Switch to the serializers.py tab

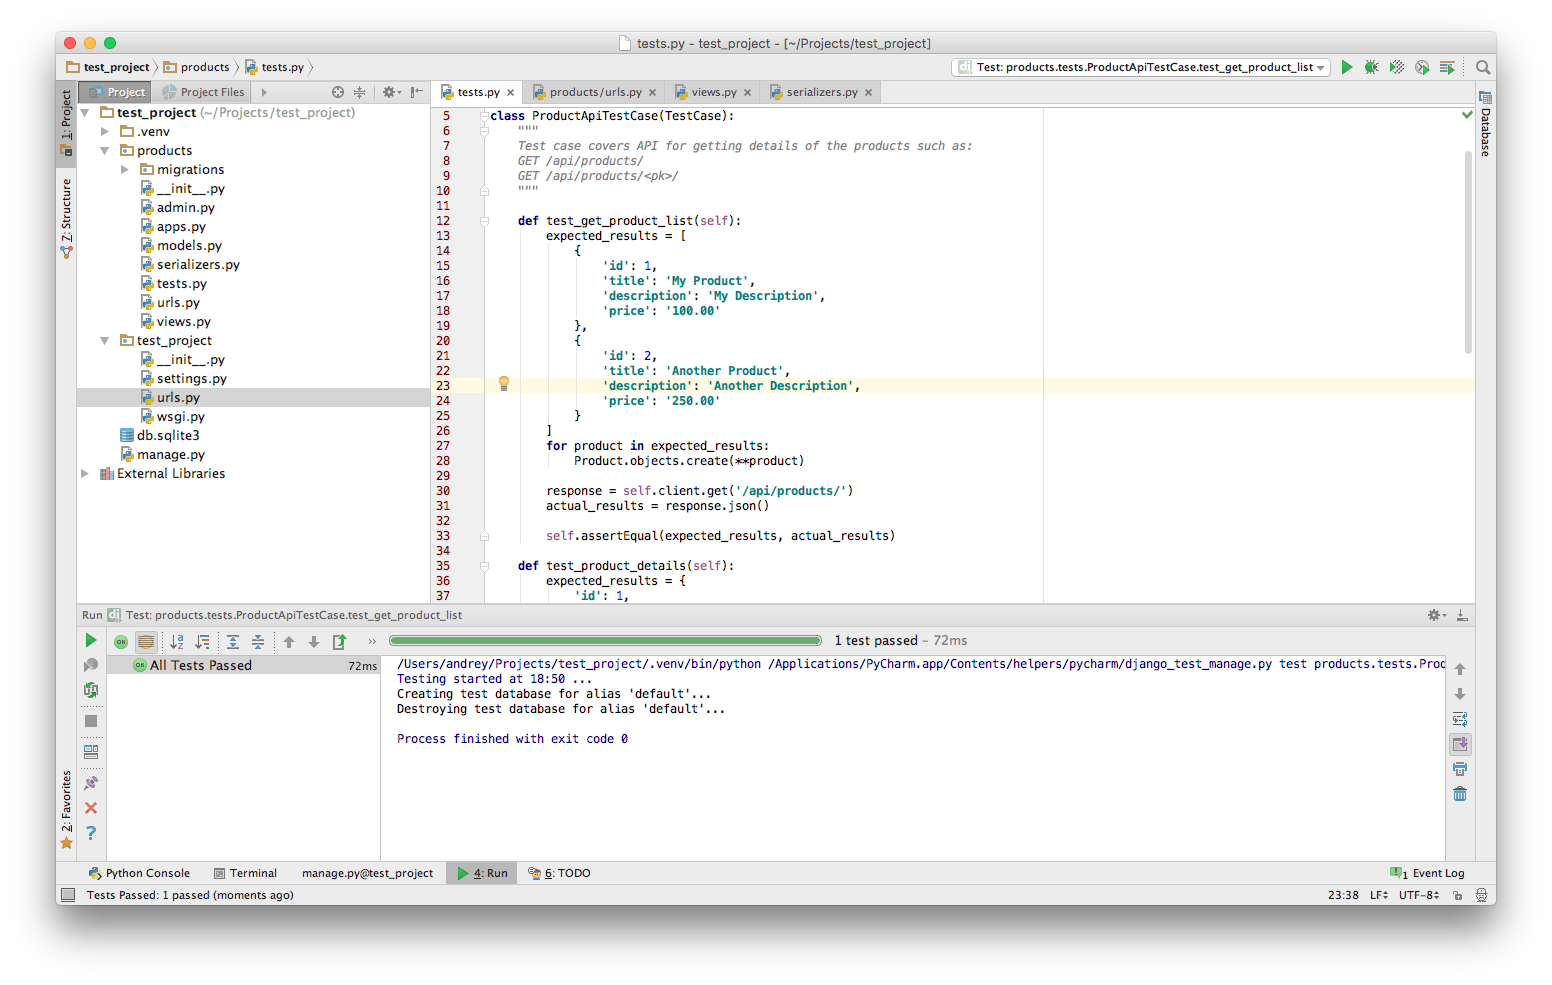click(x=820, y=91)
